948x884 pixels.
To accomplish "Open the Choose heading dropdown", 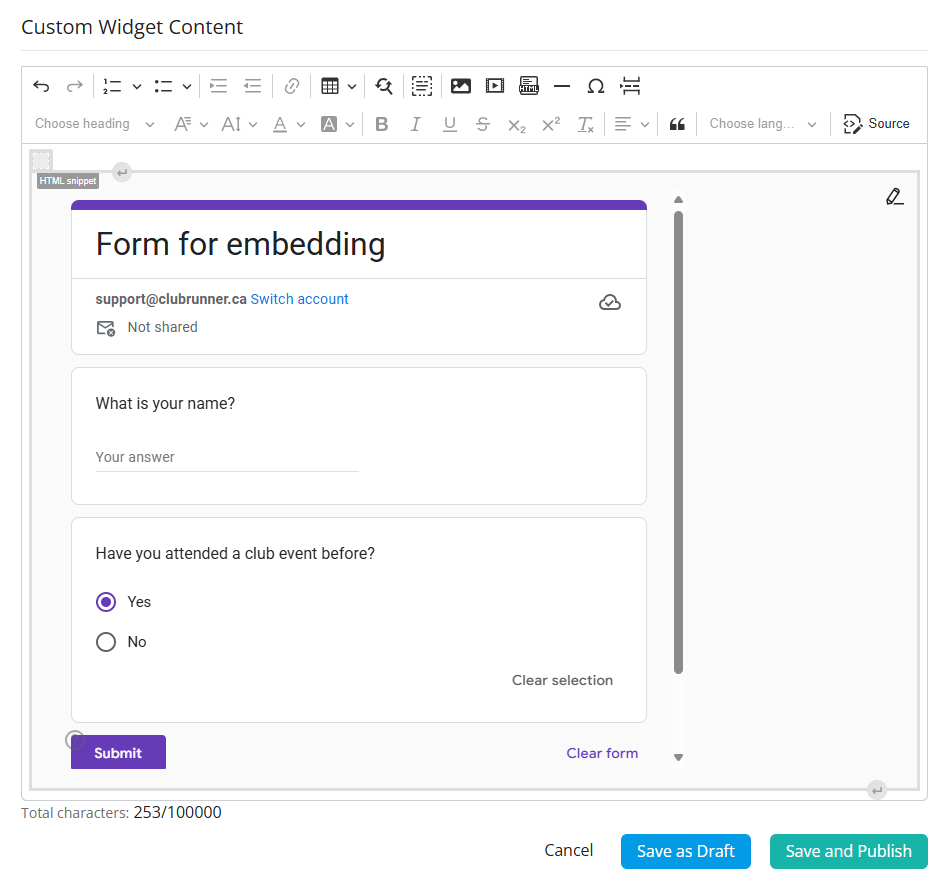I will (x=95, y=124).
